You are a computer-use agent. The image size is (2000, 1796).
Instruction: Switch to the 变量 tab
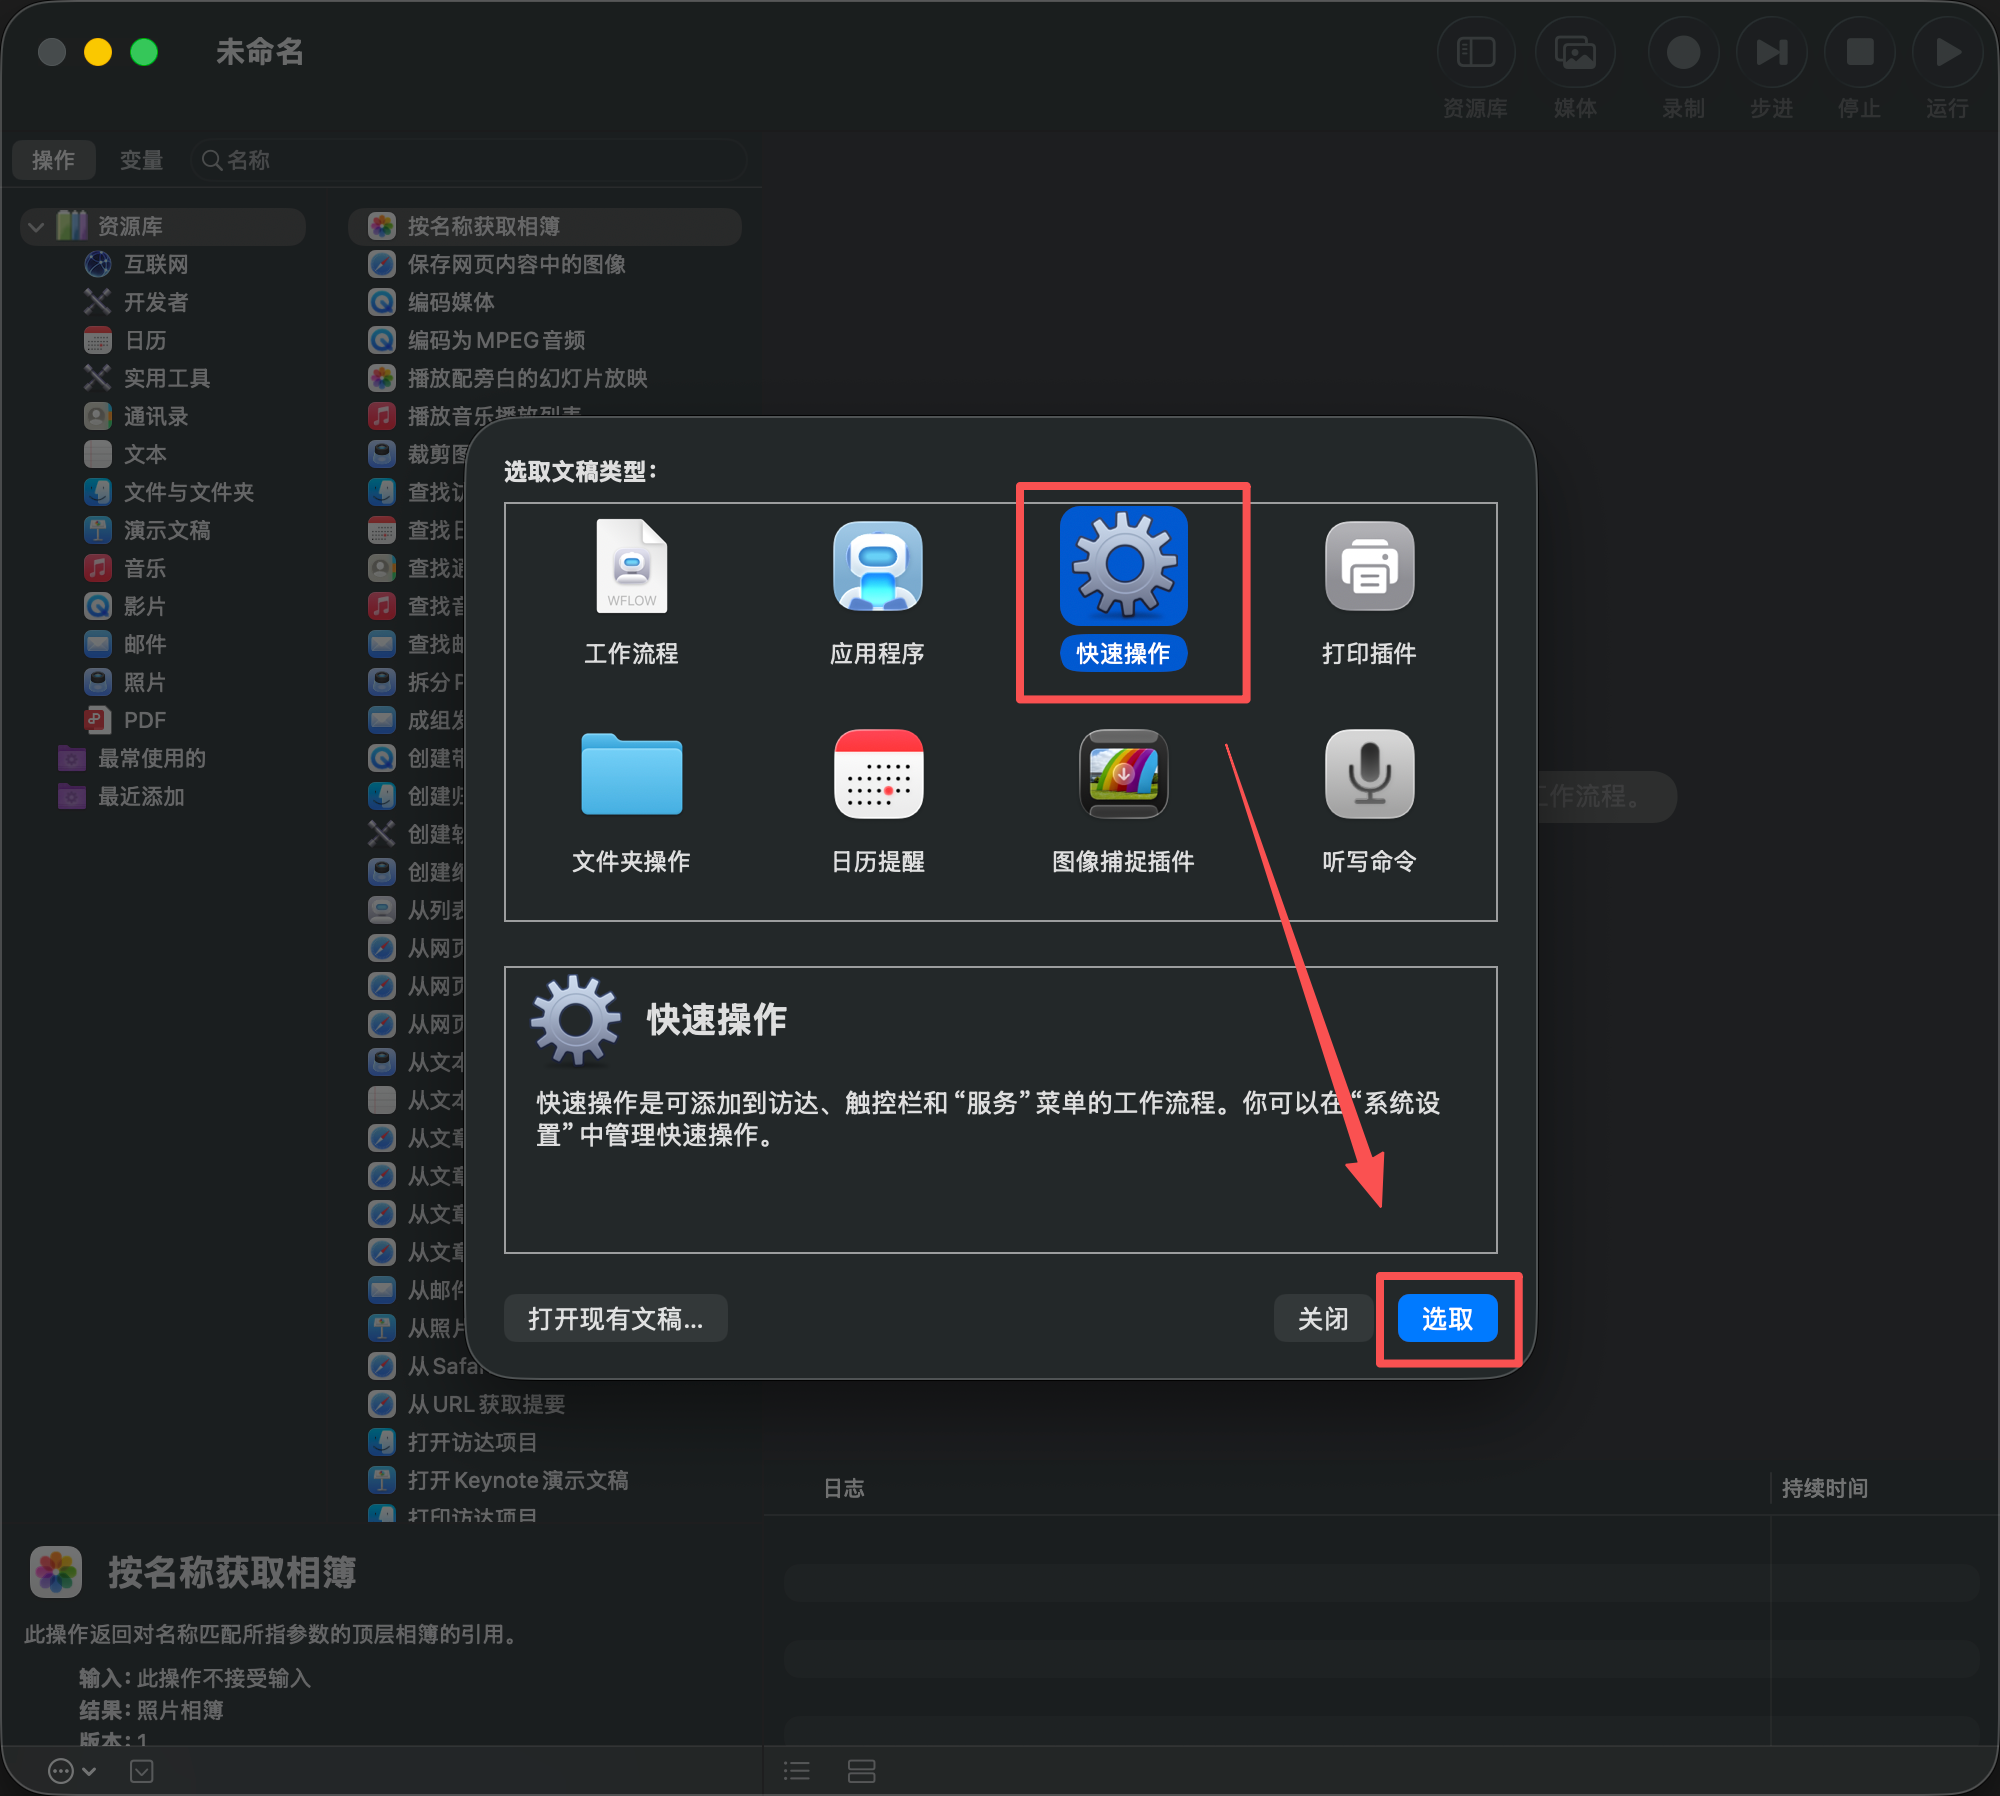coord(141,160)
